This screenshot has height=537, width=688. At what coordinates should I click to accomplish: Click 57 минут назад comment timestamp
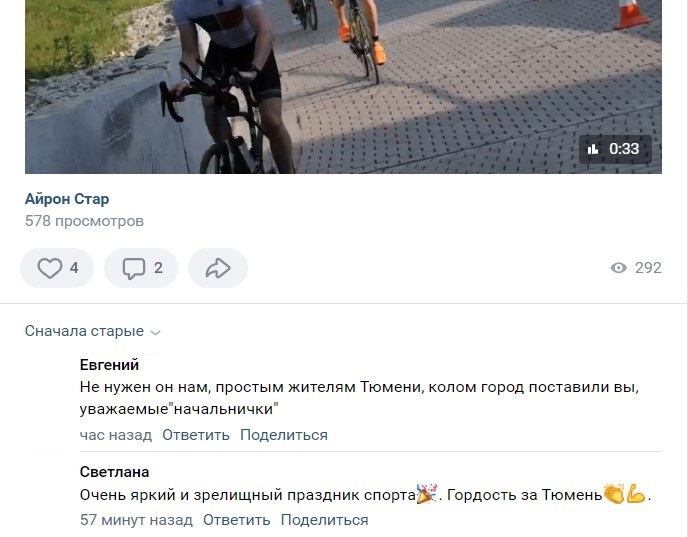[x=136, y=520]
